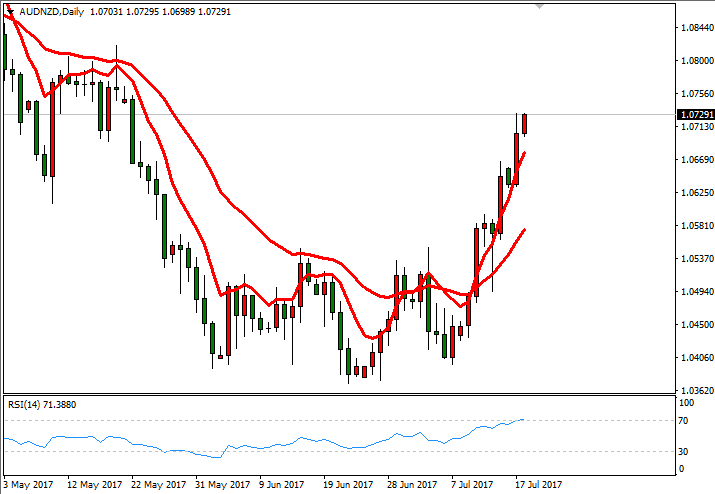Click the 1.03620 price axis label
This screenshot has height=494, width=715.
[x=697, y=390]
